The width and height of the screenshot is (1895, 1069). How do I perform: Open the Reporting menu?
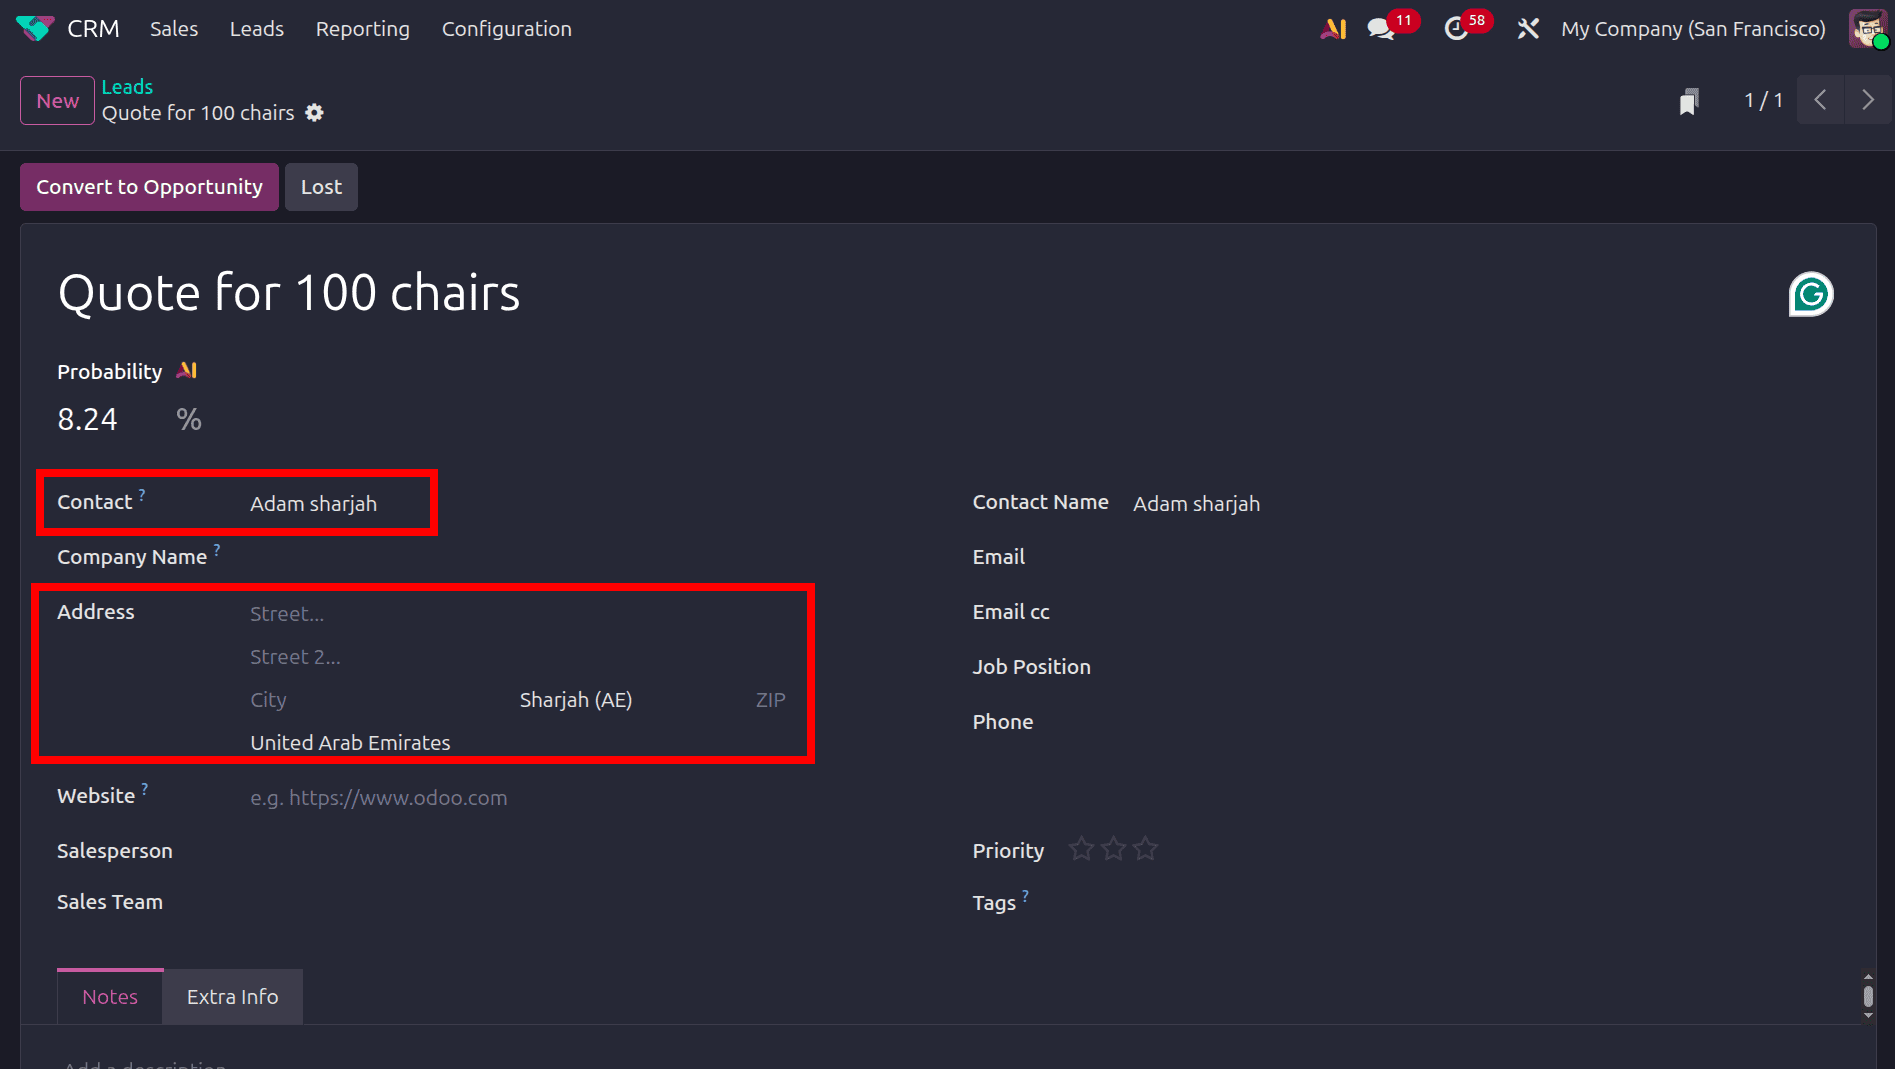point(363,29)
